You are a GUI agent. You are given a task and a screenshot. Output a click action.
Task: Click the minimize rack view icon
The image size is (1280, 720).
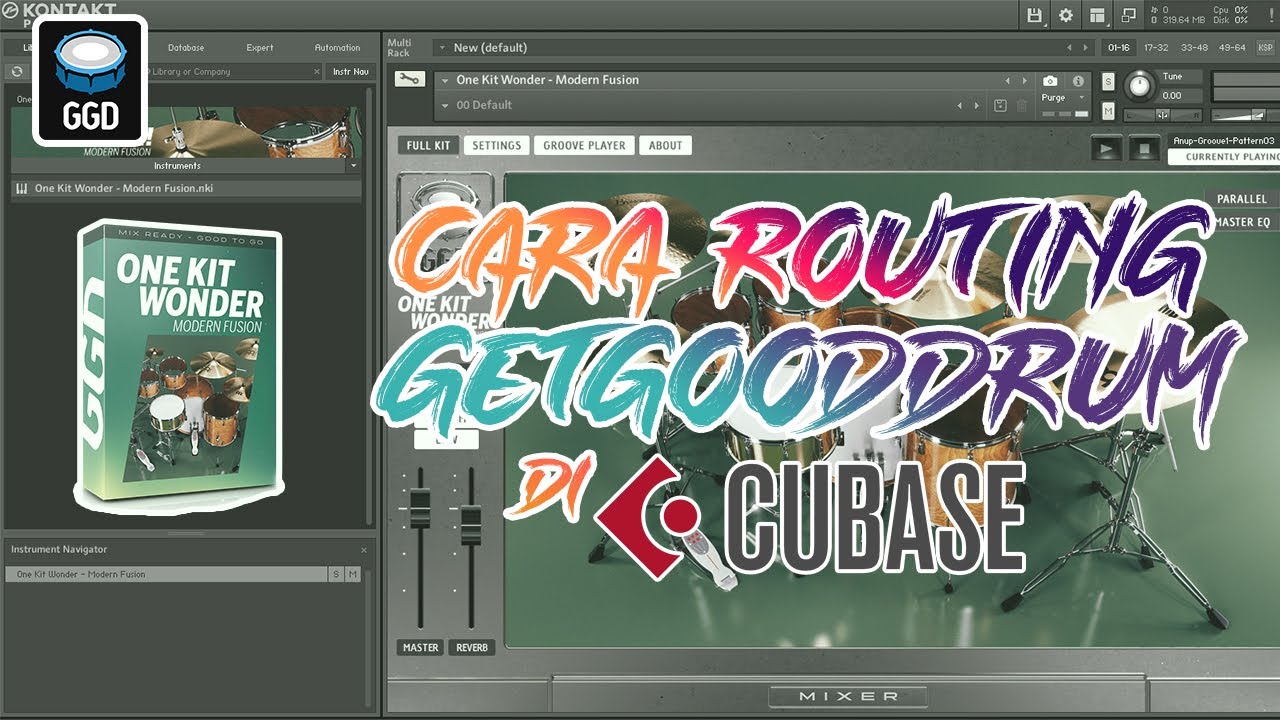tap(1129, 15)
